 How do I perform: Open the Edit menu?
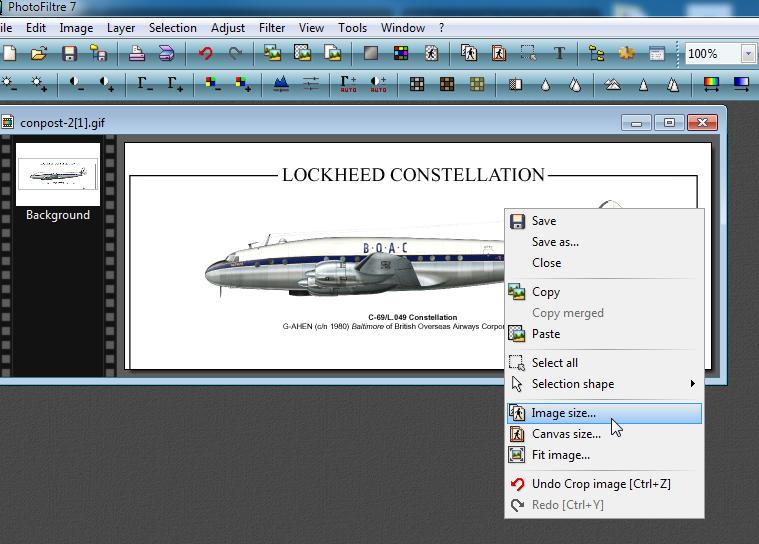click(36, 28)
